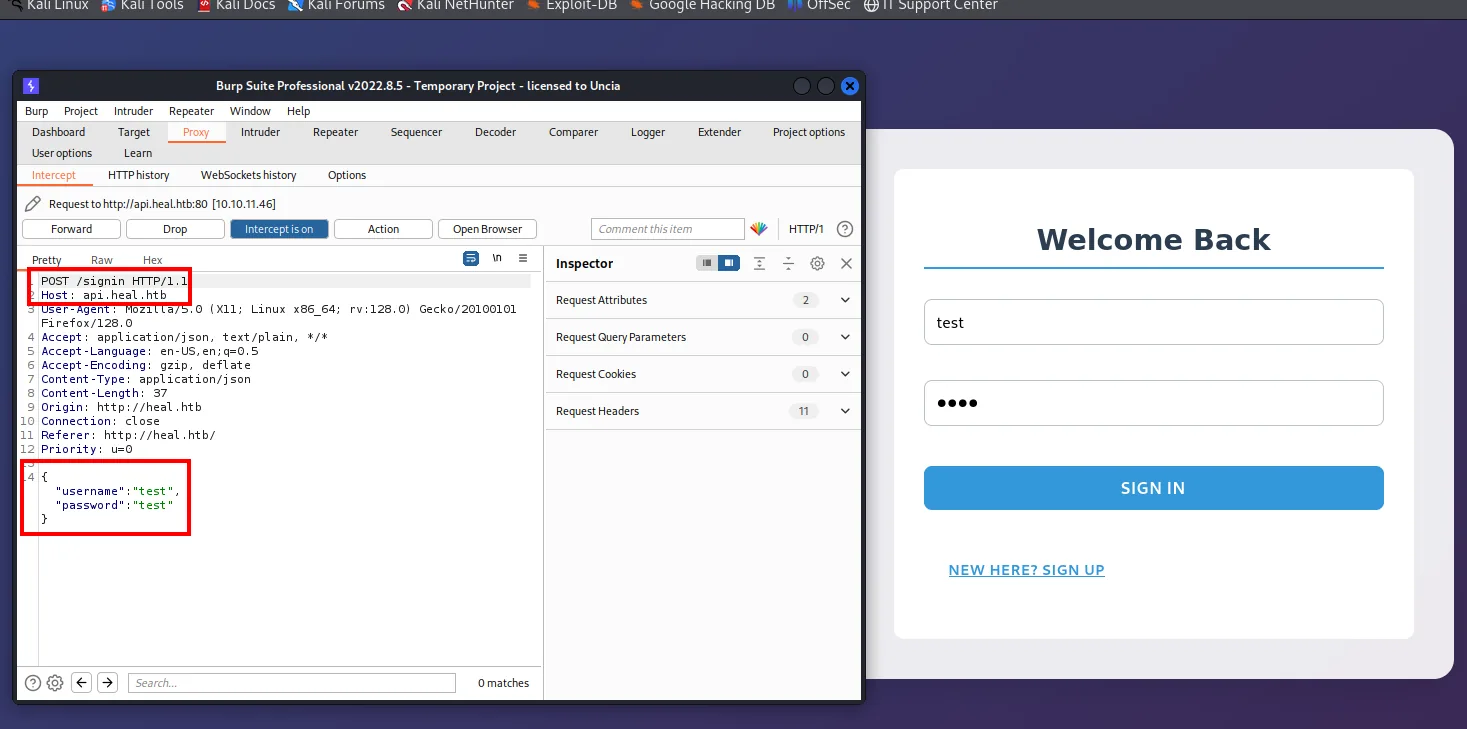Open the Action dropdown menu
This screenshot has width=1467, height=729.
coord(383,229)
